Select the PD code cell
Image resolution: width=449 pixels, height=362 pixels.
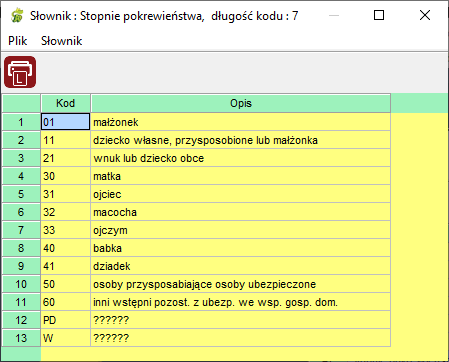66,320
